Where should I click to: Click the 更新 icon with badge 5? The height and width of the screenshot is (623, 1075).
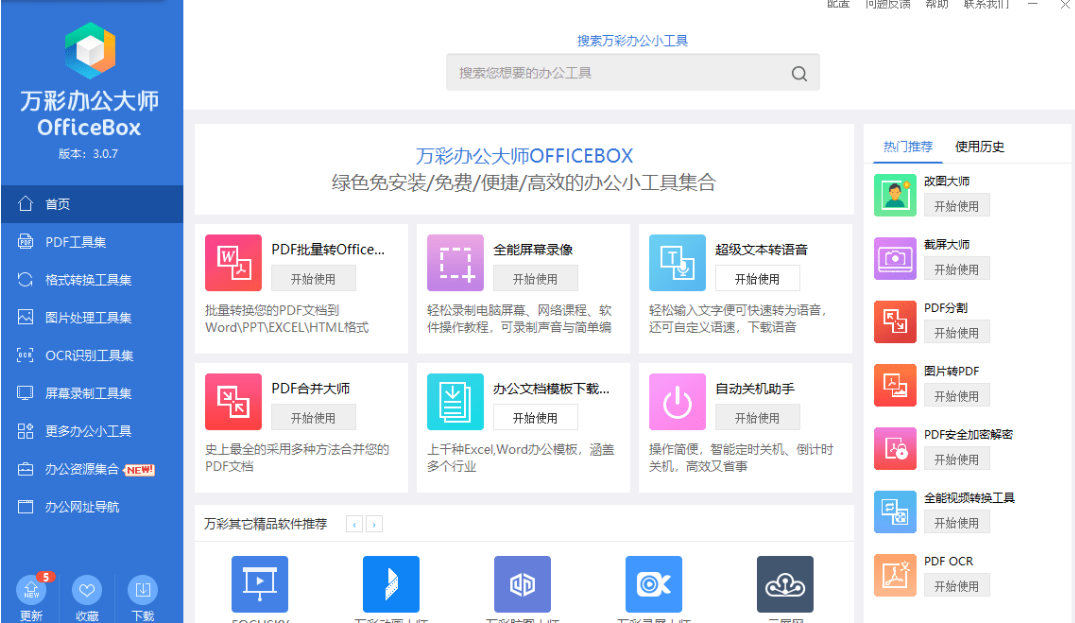31,590
